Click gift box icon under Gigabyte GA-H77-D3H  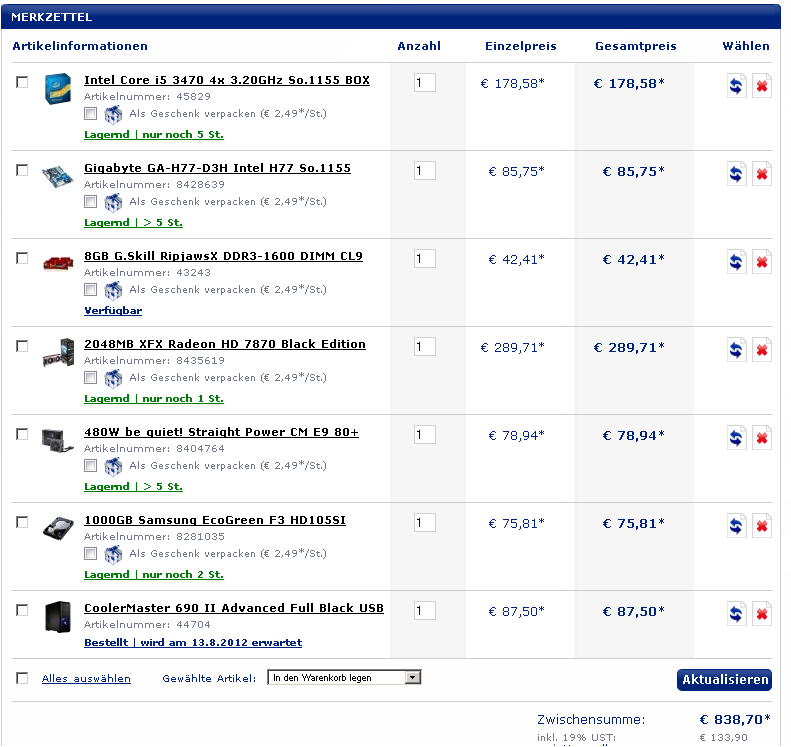pos(113,202)
